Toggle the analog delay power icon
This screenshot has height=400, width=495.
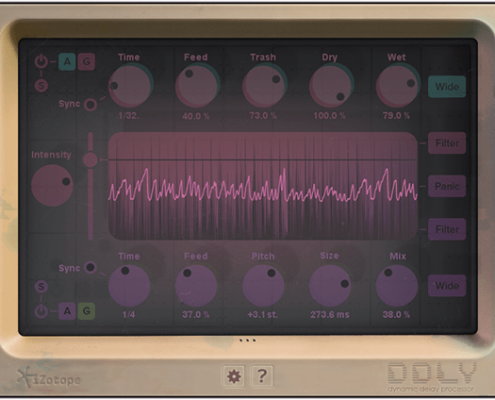41,62
